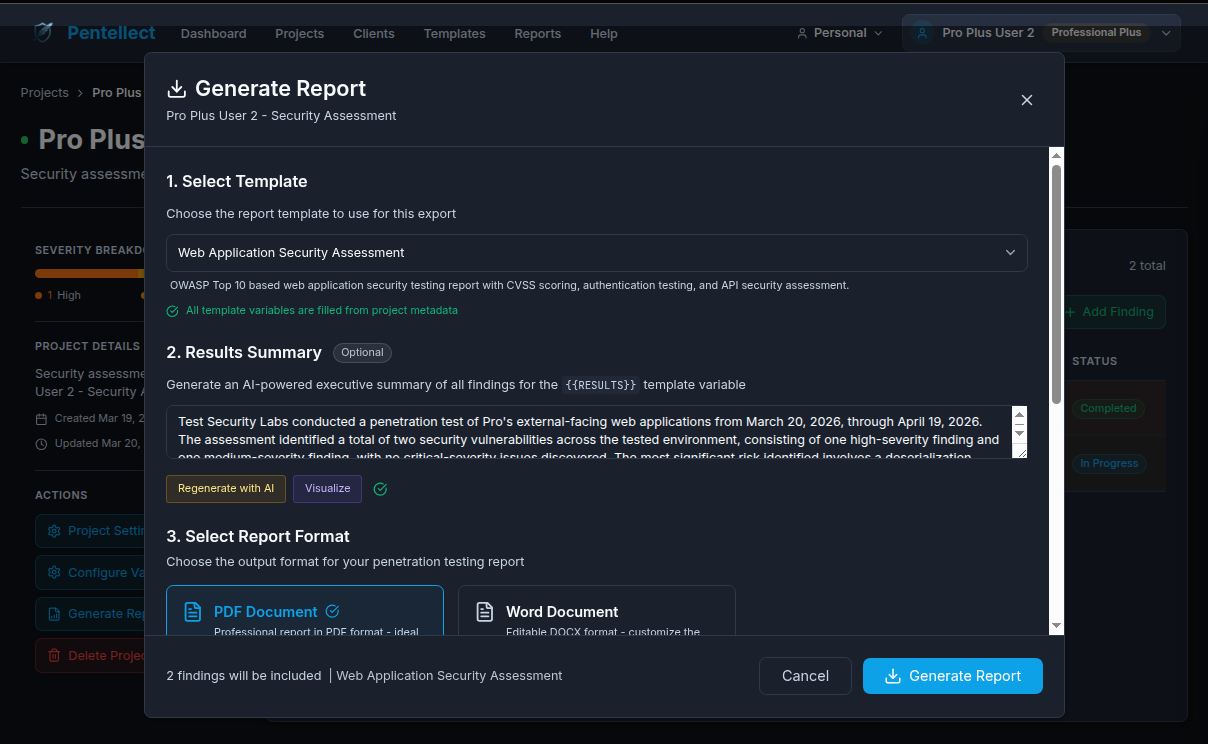The width and height of the screenshot is (1208, 744).
Task: Open the Templates nav item
Action: coord(454,33)
